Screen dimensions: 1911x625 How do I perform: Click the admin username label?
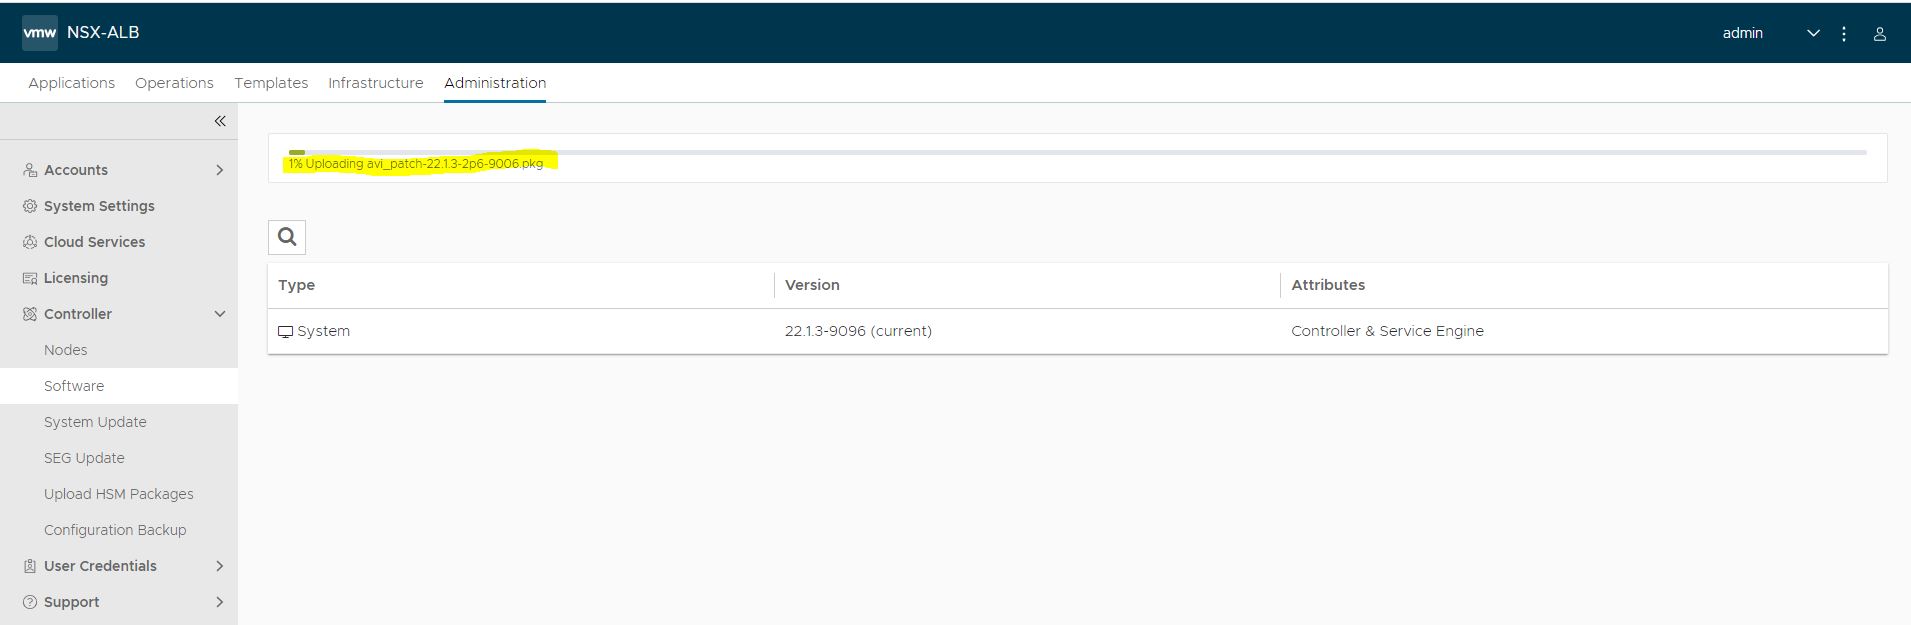pyautogui.click(x=1742, y=33)
